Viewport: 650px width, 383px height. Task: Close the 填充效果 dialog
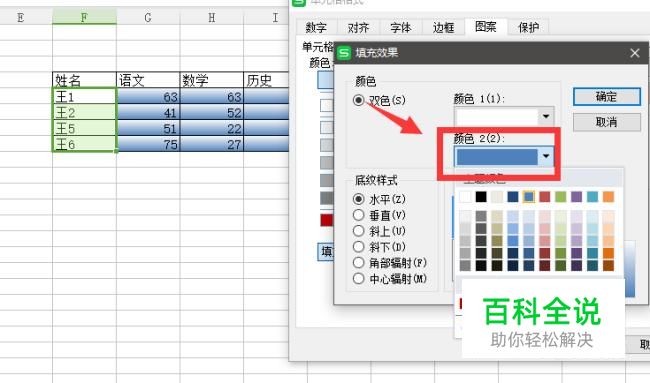pos(635,53)
